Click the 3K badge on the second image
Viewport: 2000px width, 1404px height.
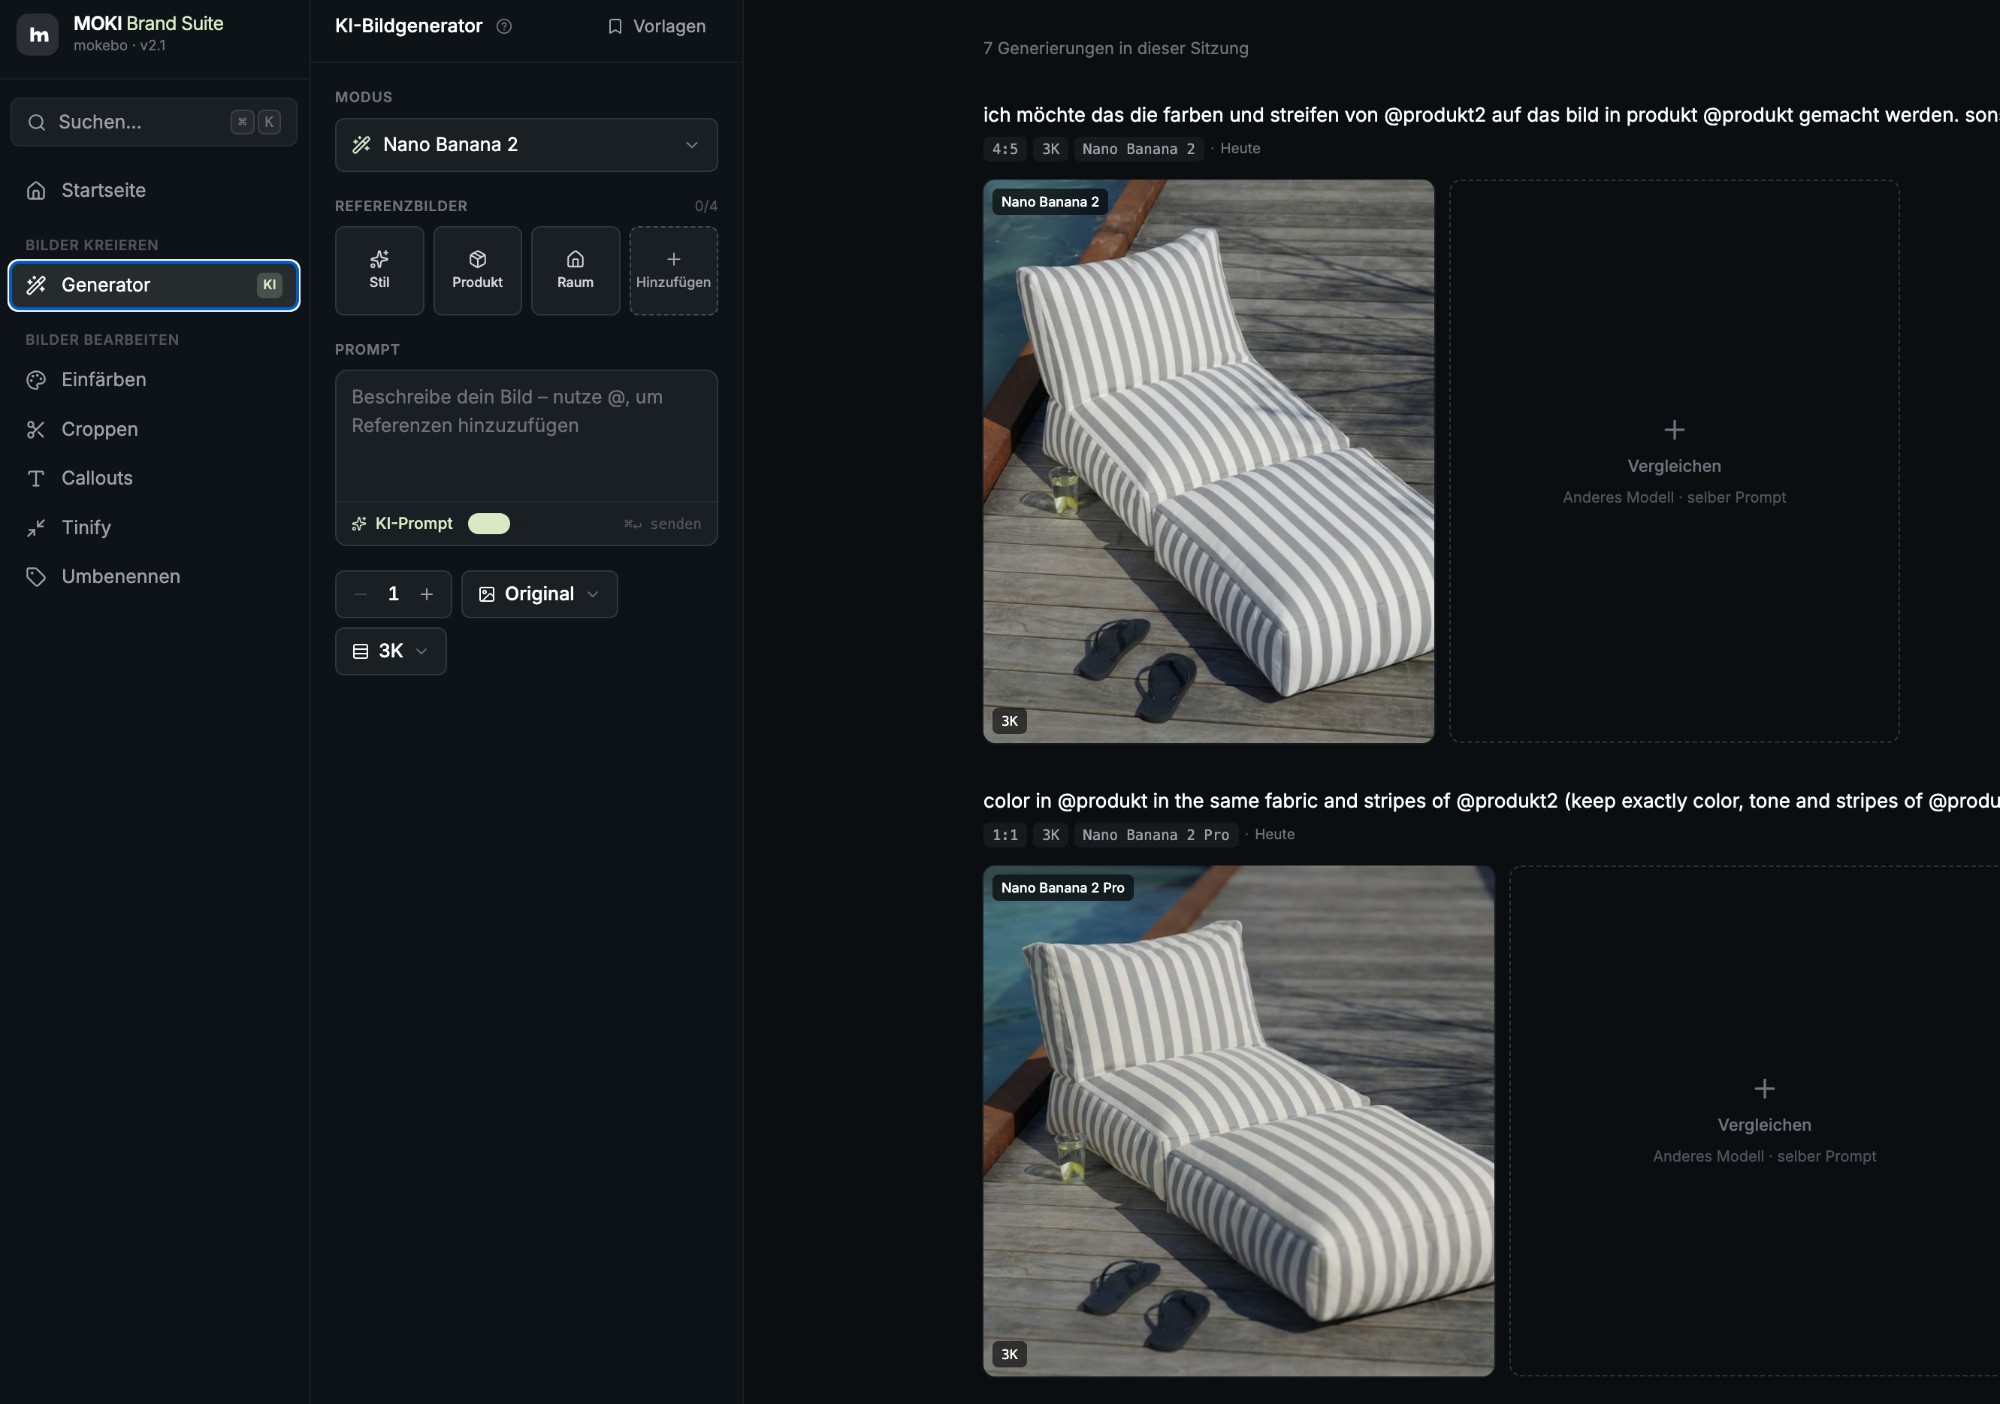point(1010,1355)
